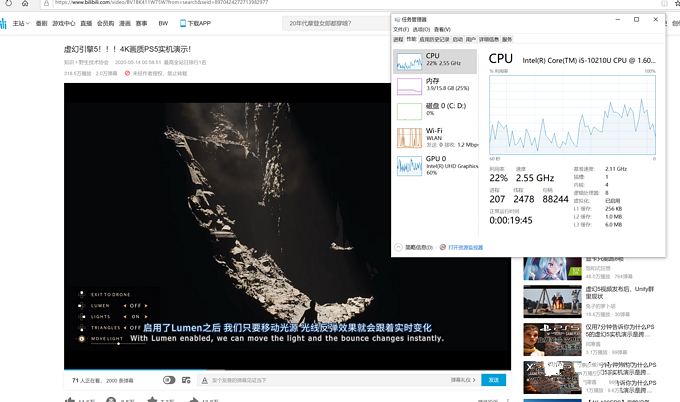Open the Unity群里现状 related video thumbnail

pos(552,302)
